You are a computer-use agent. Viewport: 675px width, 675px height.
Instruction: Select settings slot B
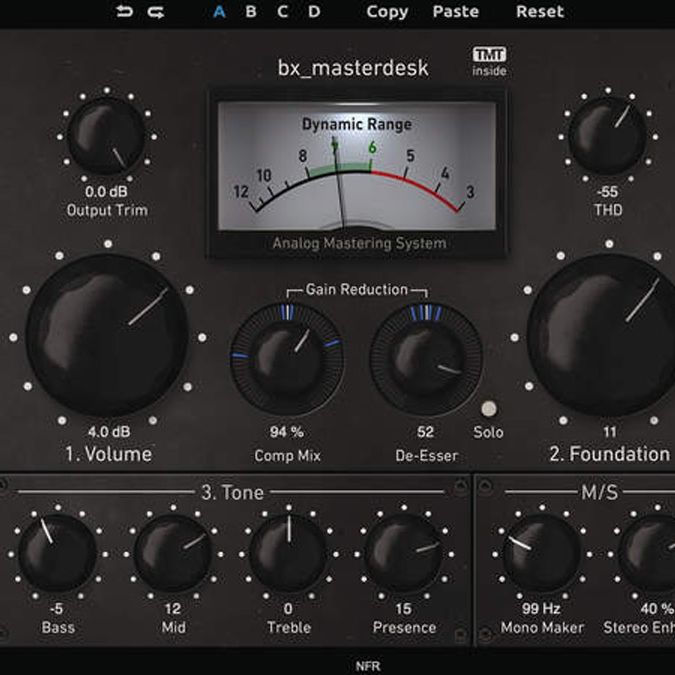251,12
